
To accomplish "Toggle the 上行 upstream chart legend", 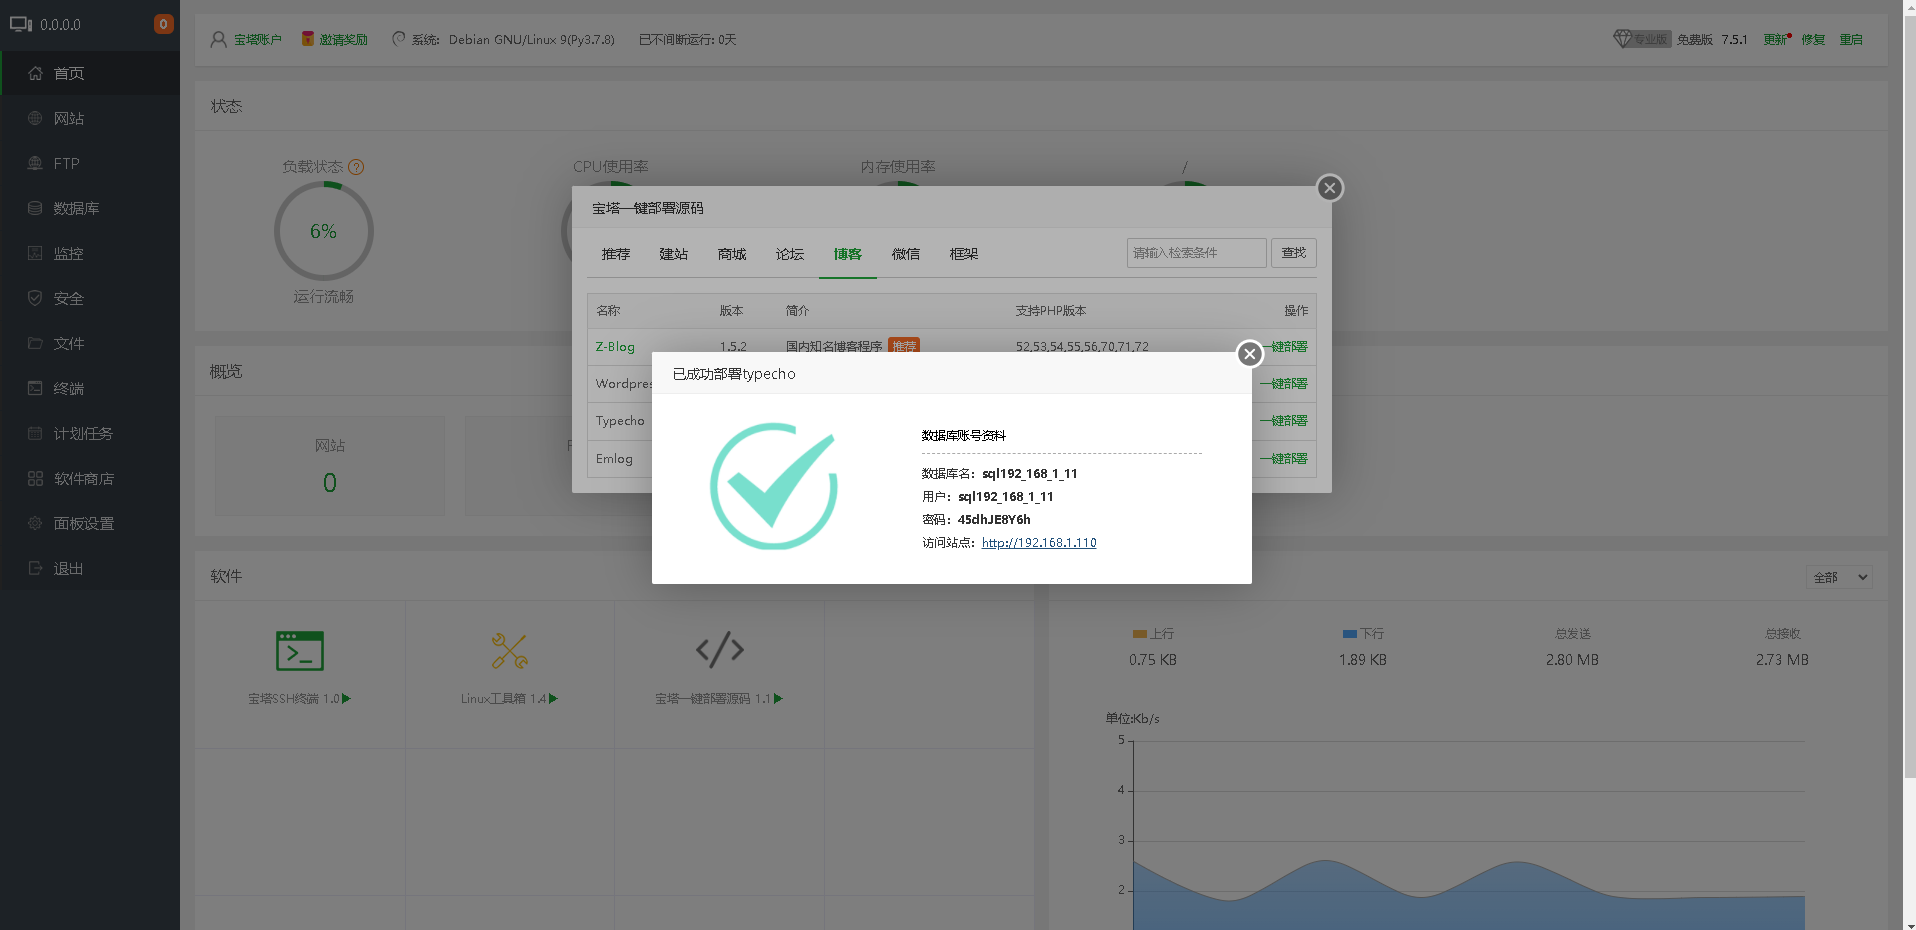I will (1153, 634).
